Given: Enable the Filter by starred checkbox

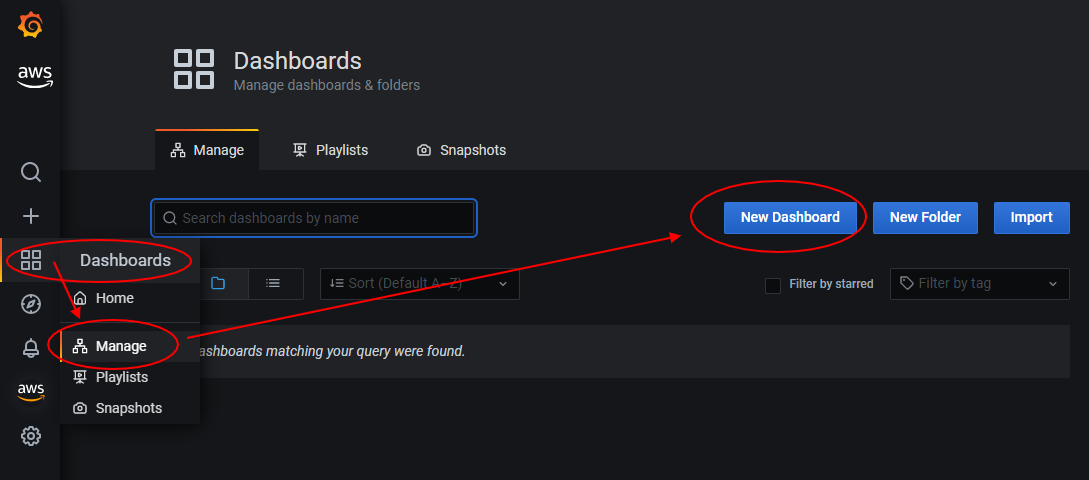Looking at the screenshot, I should coord(772,285).
